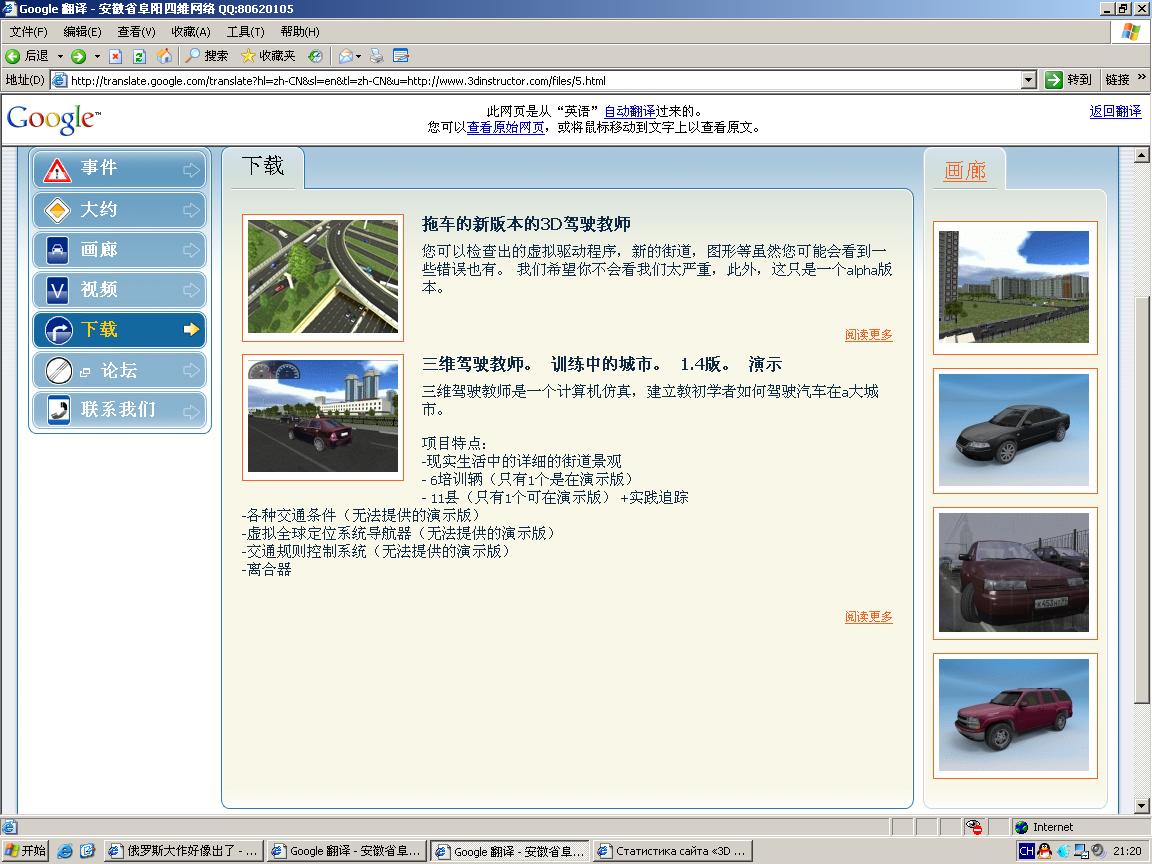Stop page loading with the red X icon
This screenshot has width=1152, height=864.
click(x=116, y=56)
